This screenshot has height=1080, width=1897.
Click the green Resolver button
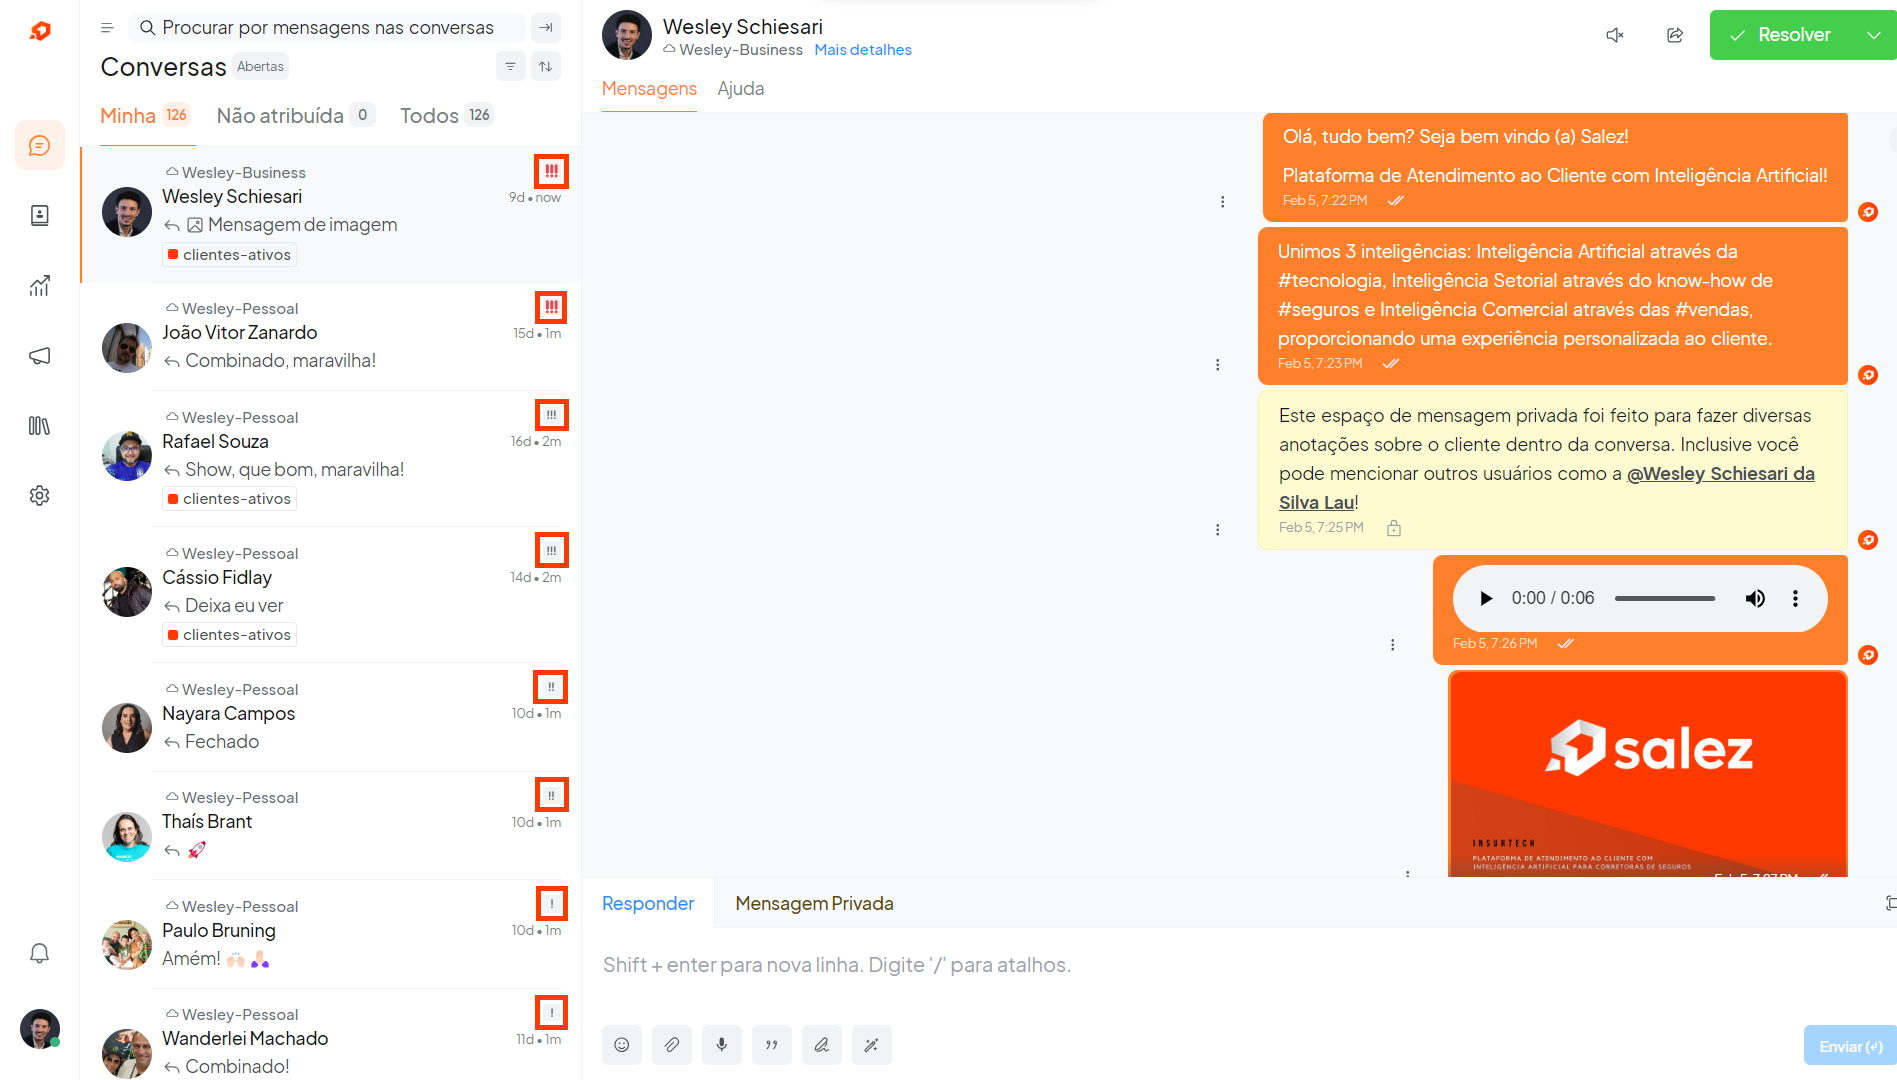click(x=1782, y=35)
